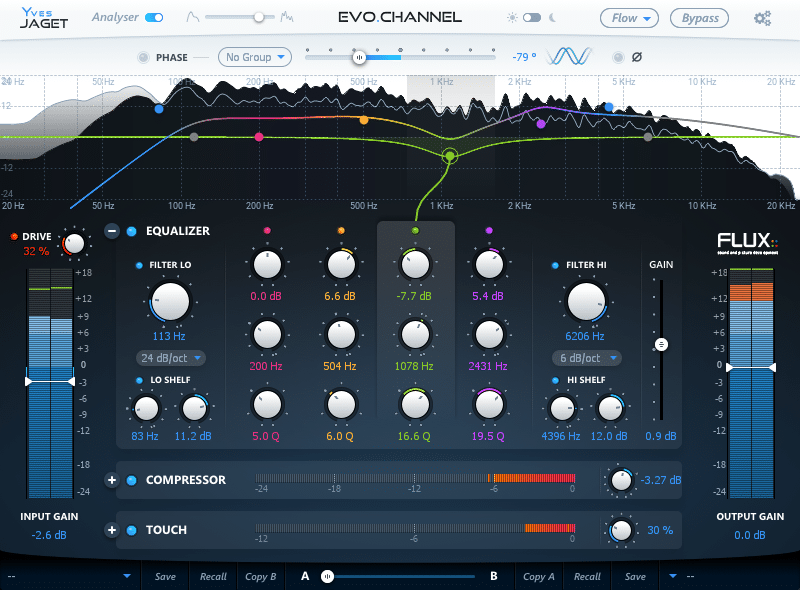Open the Flow menu
The width and height of the screenshot is (800, 590).
(629, 17)
